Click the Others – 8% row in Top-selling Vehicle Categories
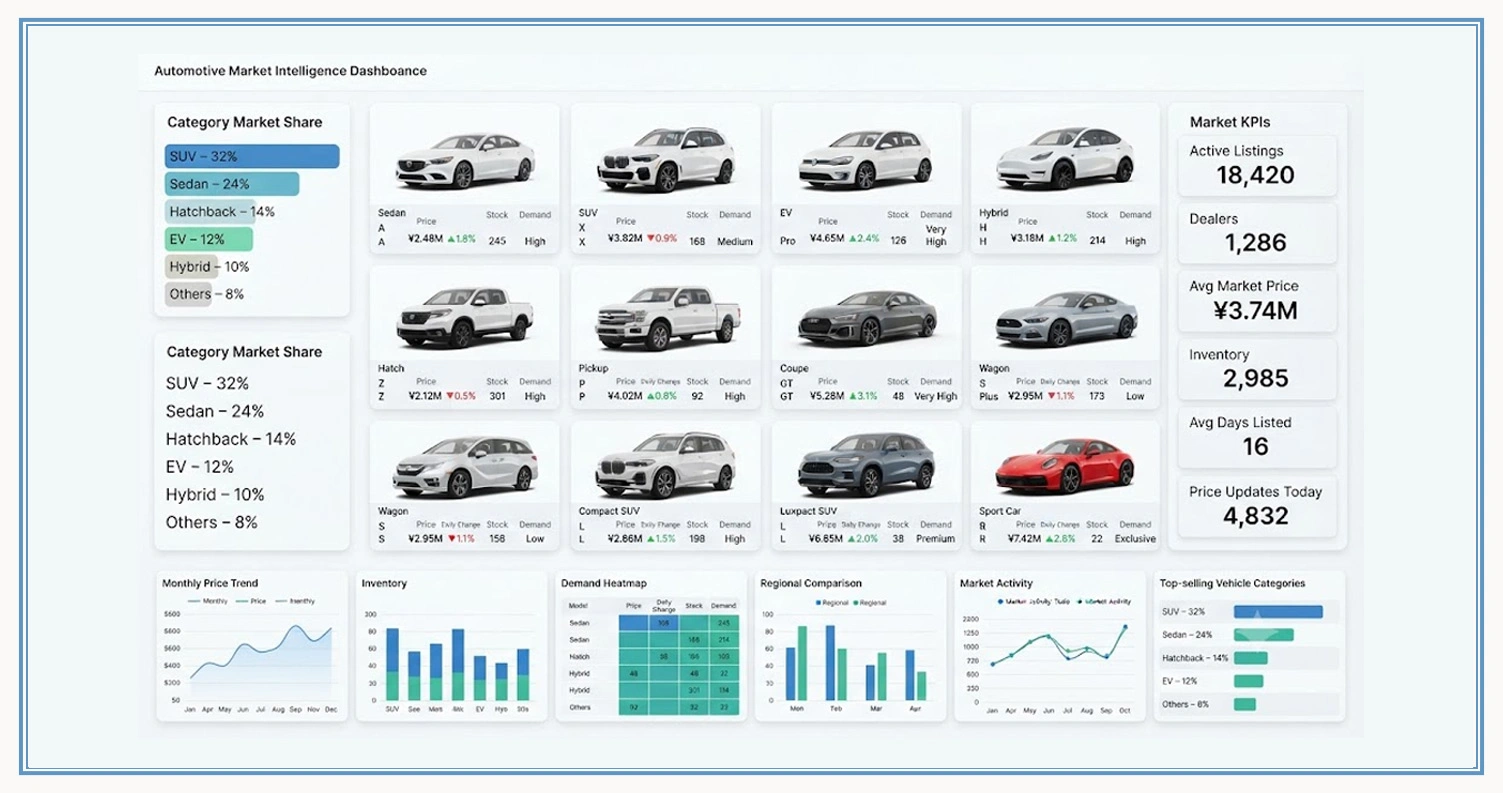This screenshot has width=1503, height=793. coord(1250,704)
